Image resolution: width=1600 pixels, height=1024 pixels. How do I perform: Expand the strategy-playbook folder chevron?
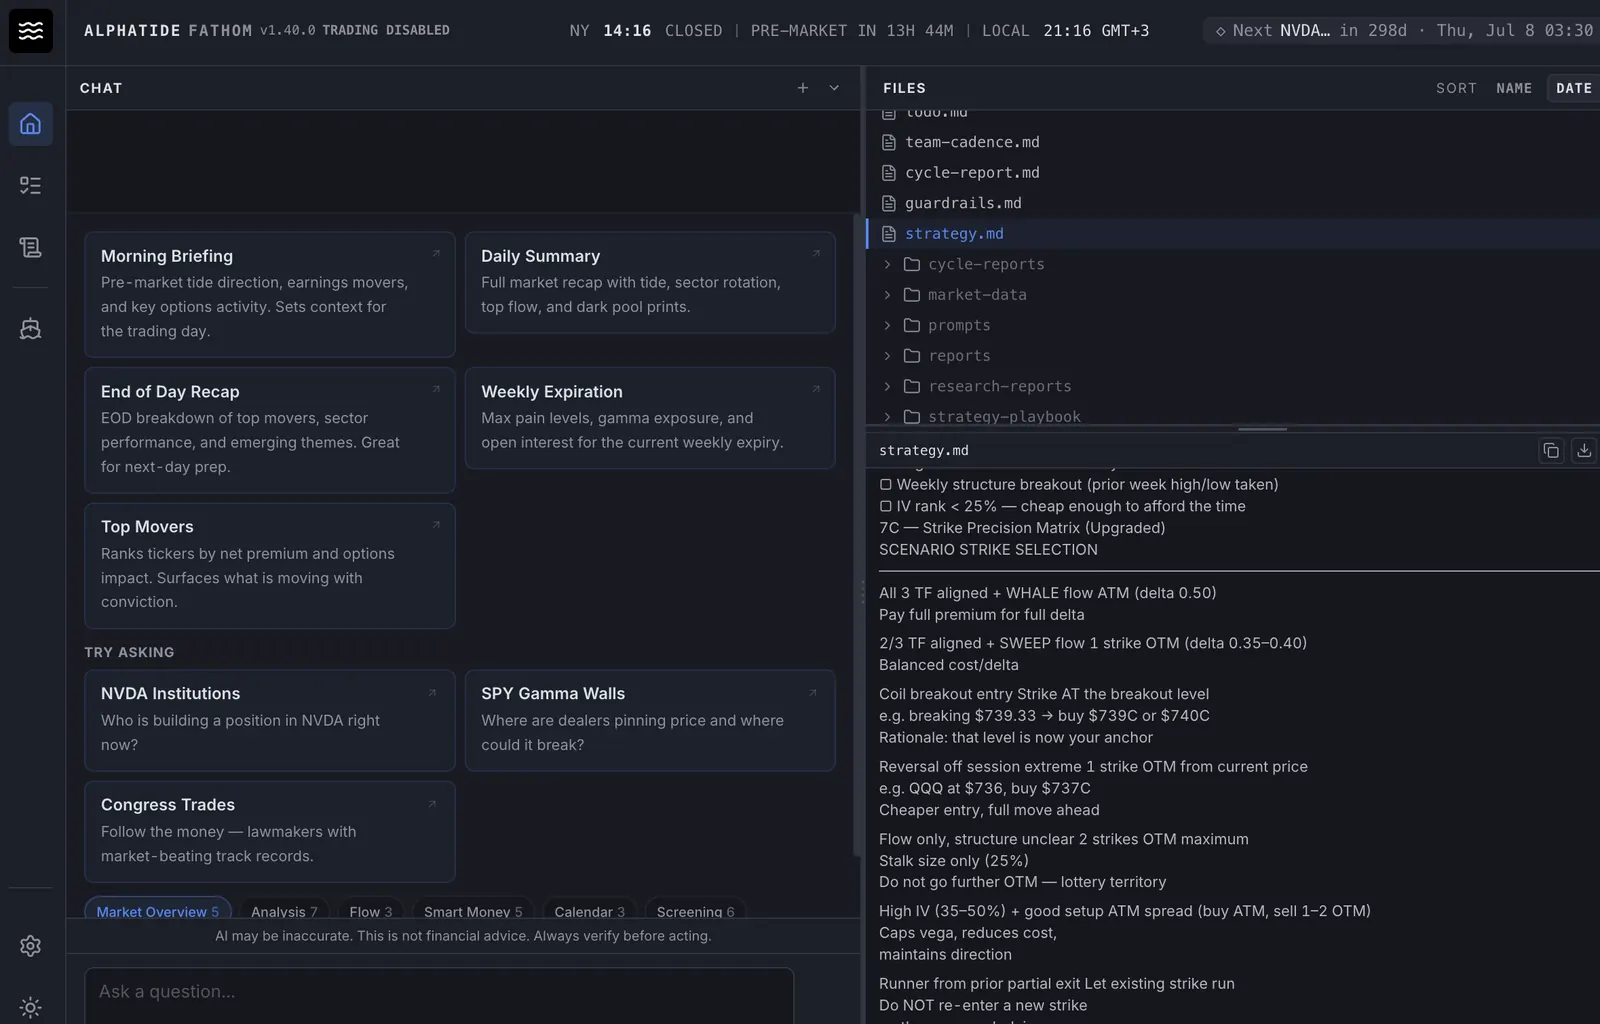tap(887, 417)
